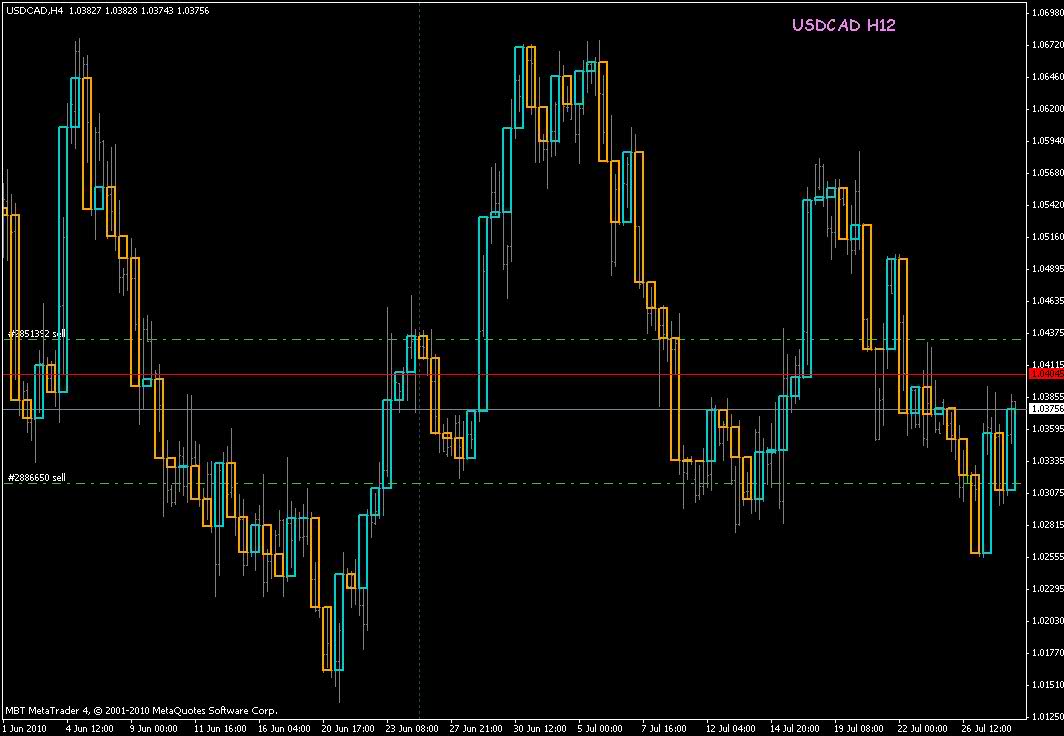Viewport: 1064px width, 736px height.
Task: Click the "14 Jul 20:00" time label
Action: click(x=797, y=729)
